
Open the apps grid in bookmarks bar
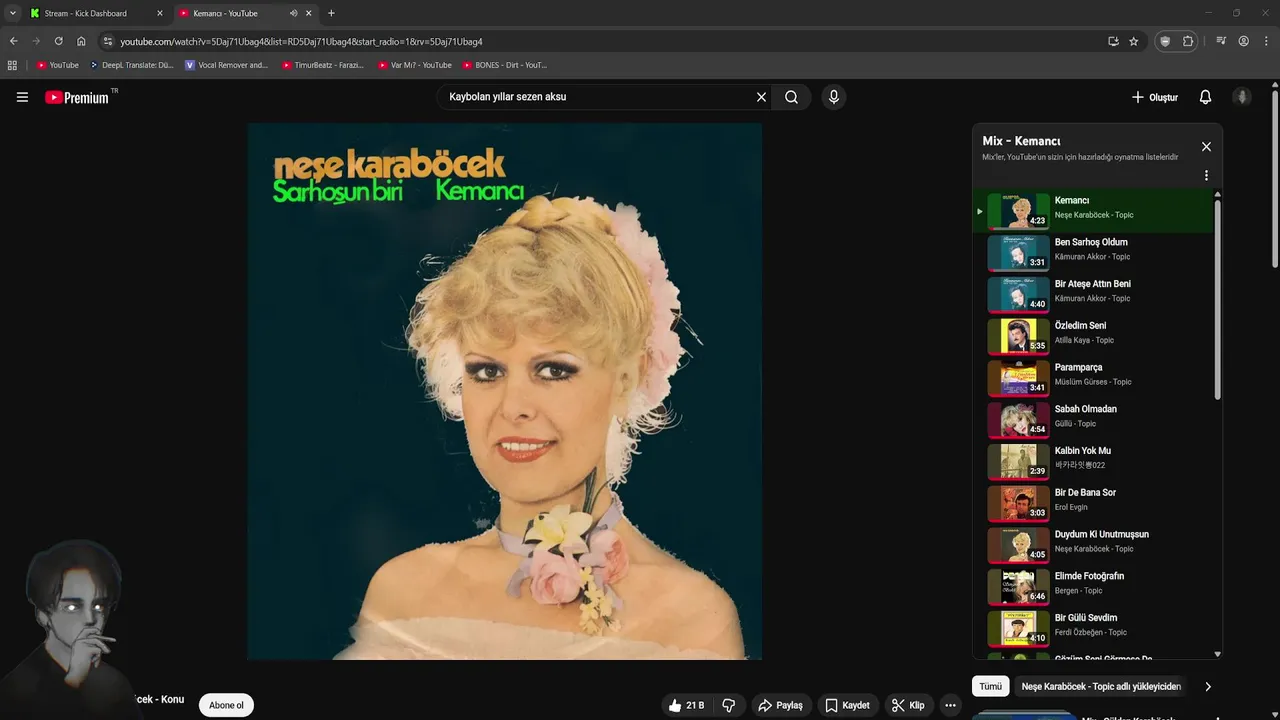[x=12, y=65]
